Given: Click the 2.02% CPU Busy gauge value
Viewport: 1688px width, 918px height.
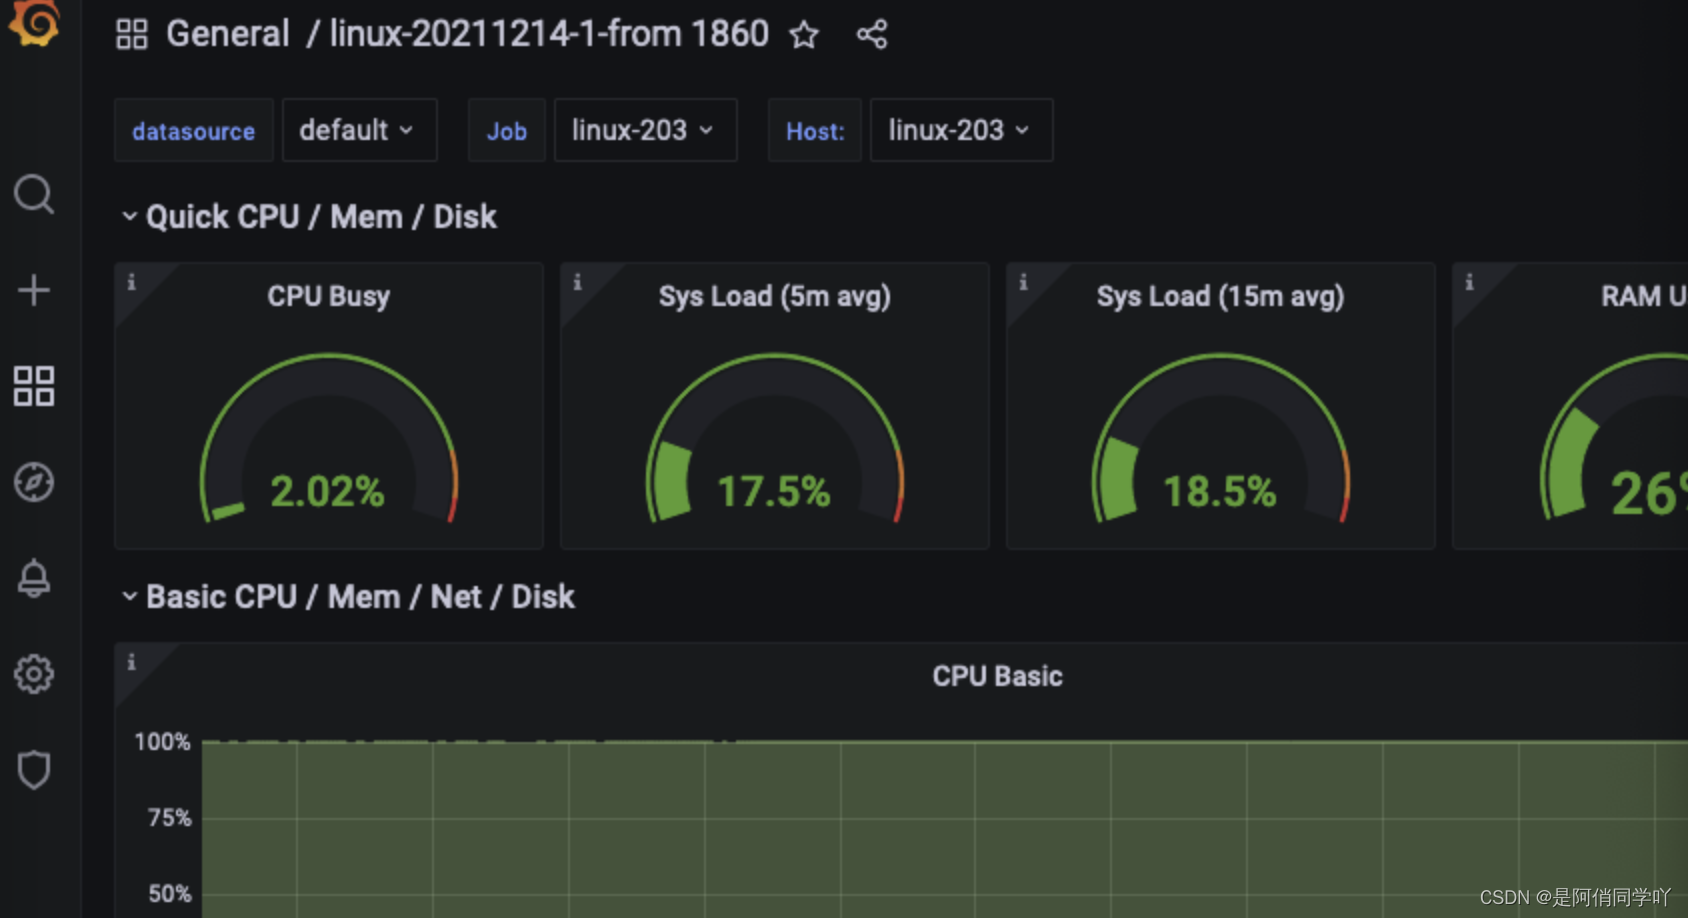Looking at the screenshot, I should (x=327, y=491).
